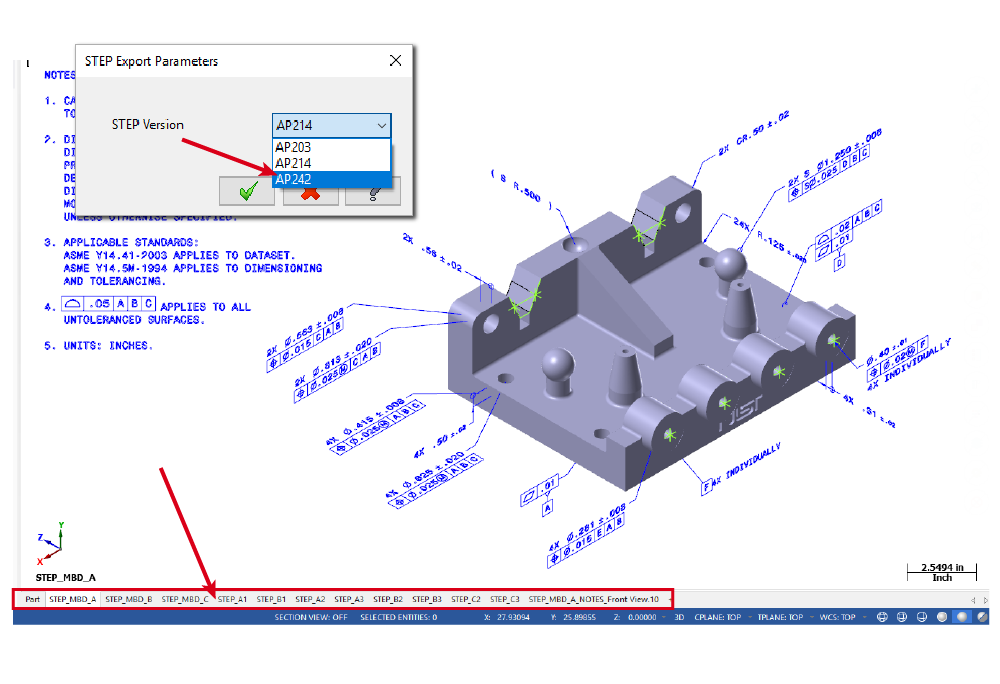
Task: Switch to STEP_MBD_A view tab
Action: 73,599
